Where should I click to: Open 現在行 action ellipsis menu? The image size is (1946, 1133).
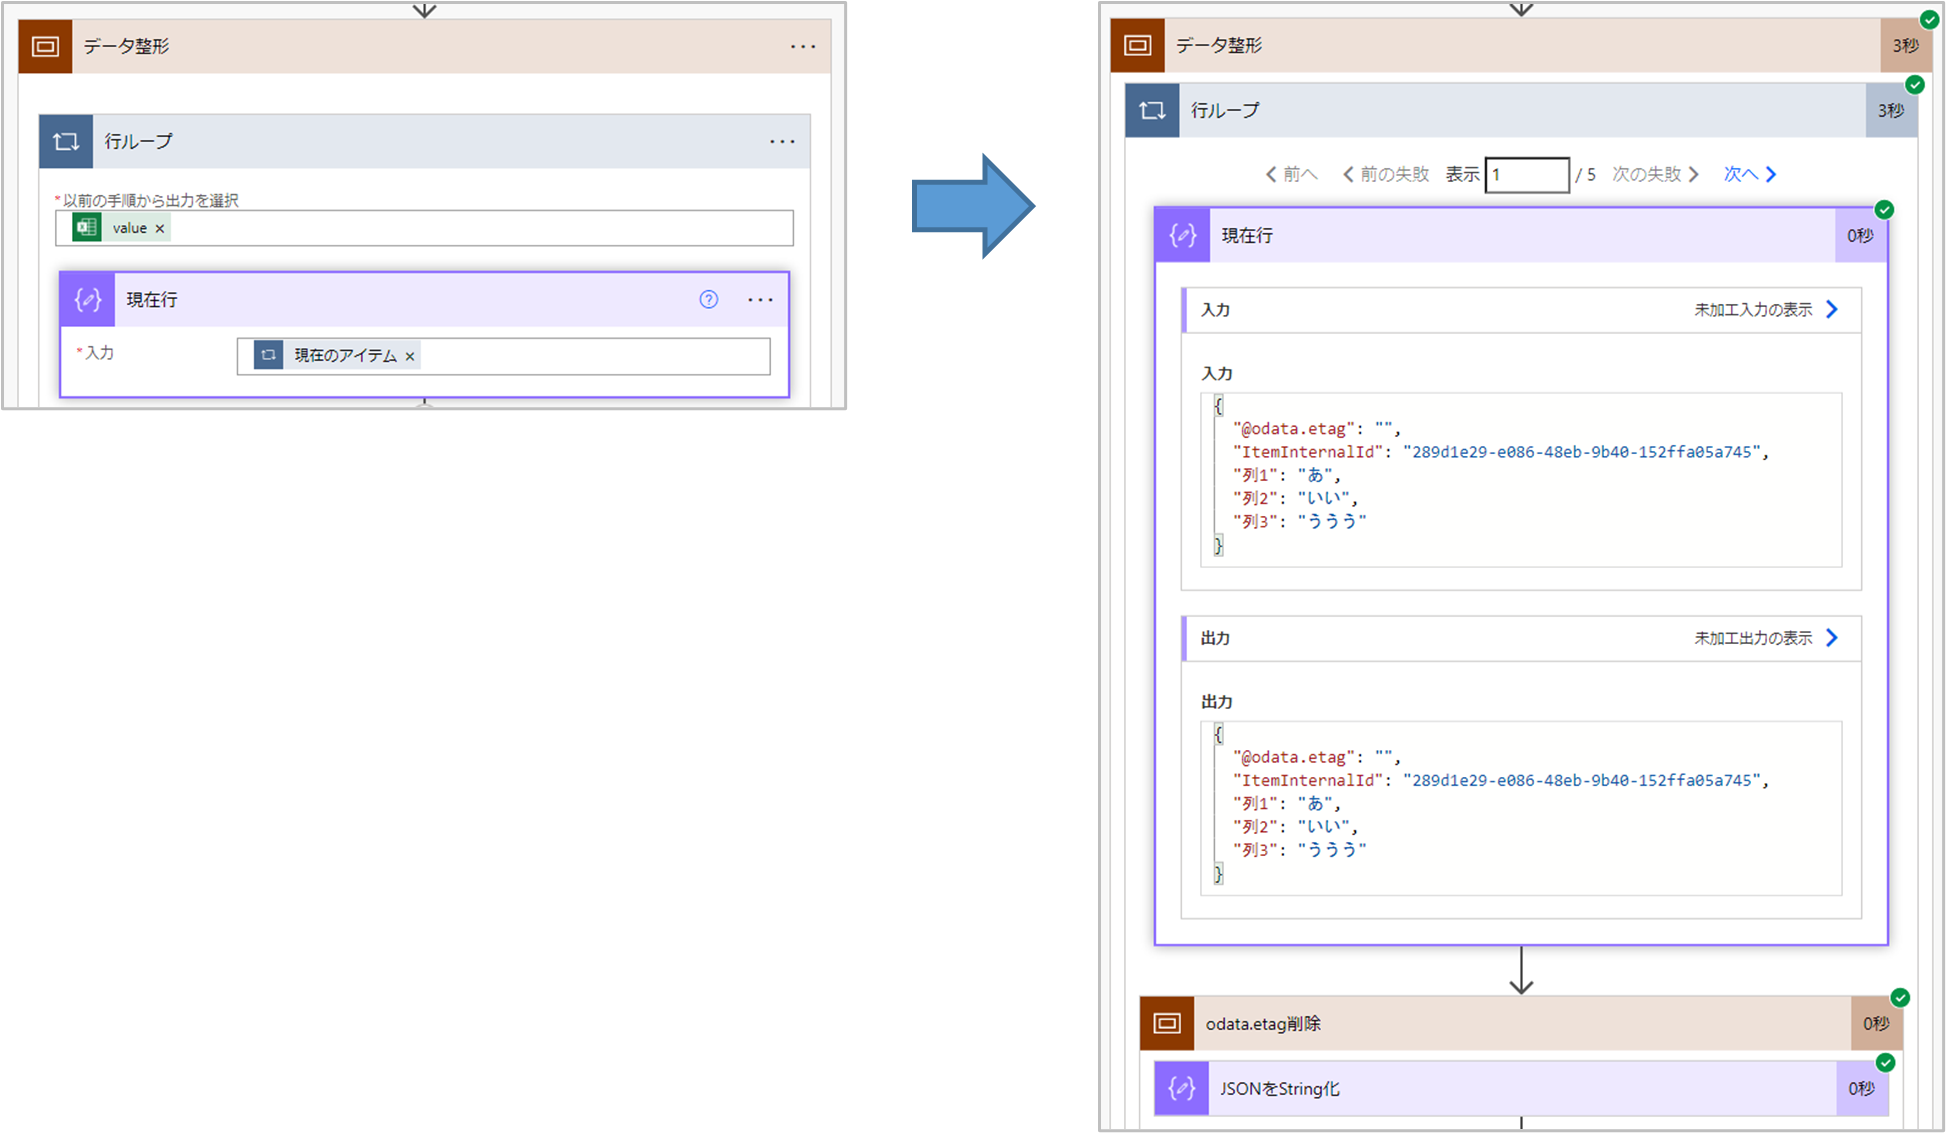tap(760, 300)
